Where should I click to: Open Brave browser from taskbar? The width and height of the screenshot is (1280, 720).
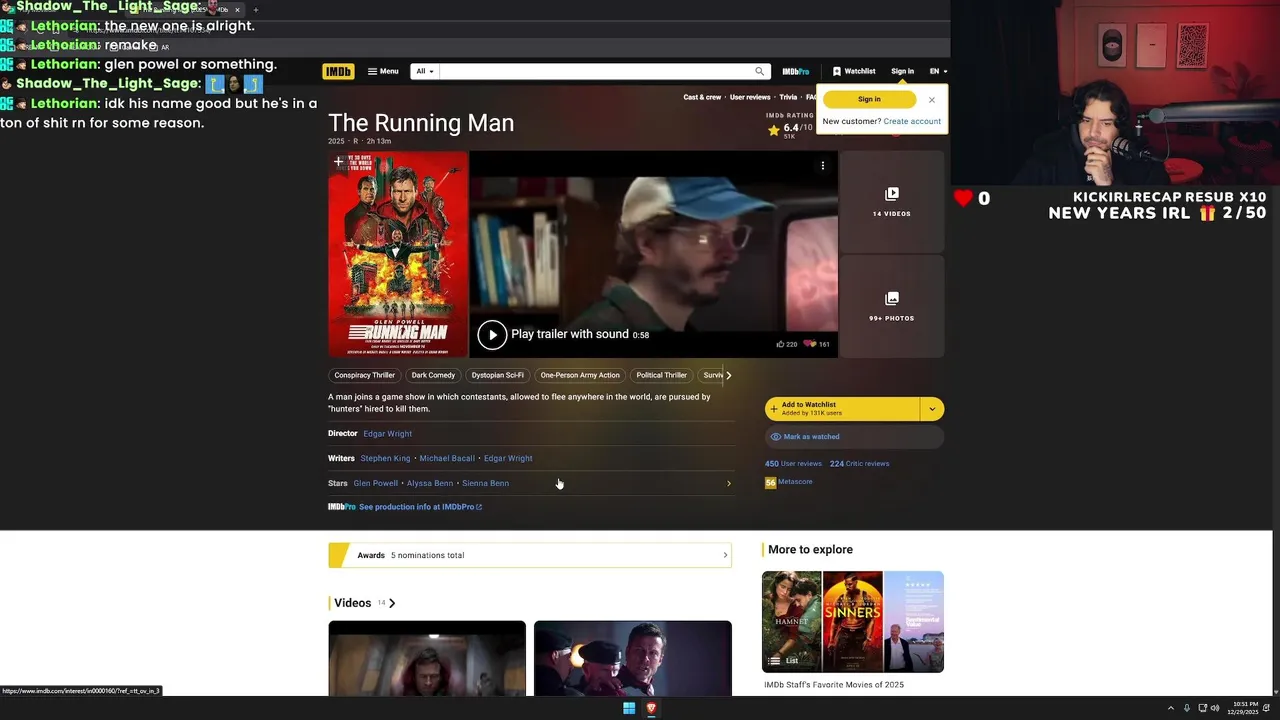(651, 708)
